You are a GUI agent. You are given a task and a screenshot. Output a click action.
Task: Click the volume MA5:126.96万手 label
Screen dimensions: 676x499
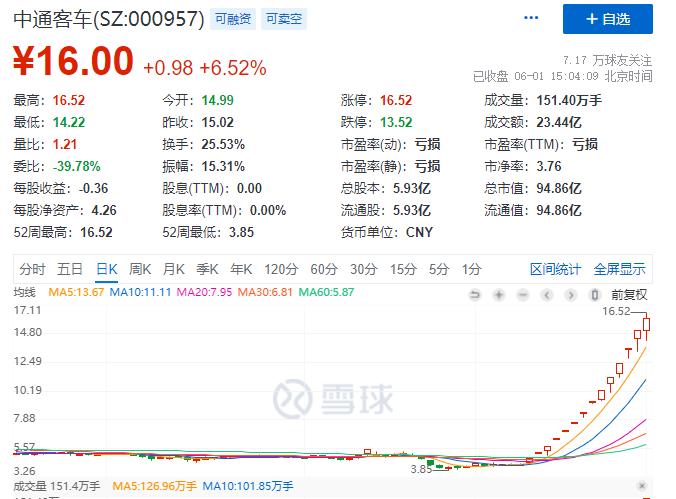pos(155,486)
